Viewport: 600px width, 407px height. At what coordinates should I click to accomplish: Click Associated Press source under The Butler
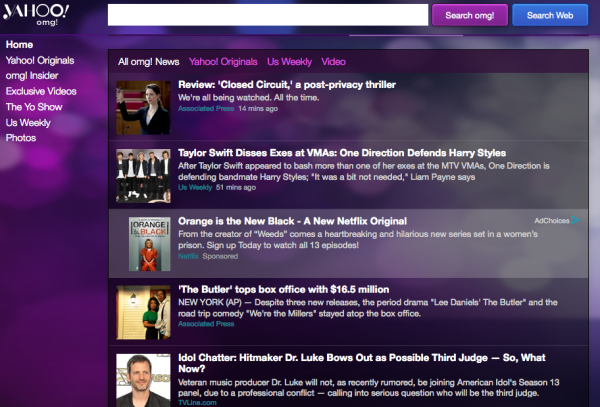coord(206,324)
